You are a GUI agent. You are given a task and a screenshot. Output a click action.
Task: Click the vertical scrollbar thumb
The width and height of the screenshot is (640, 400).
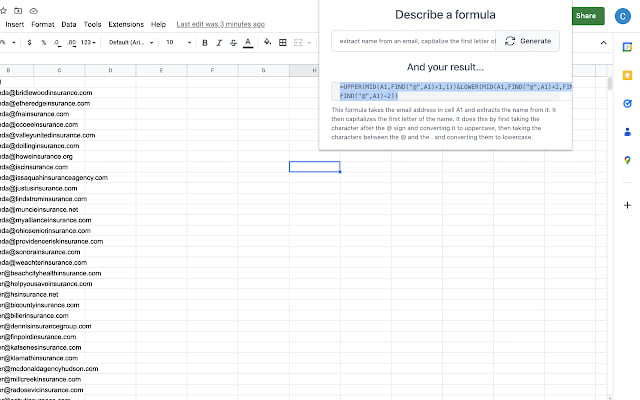610,84
